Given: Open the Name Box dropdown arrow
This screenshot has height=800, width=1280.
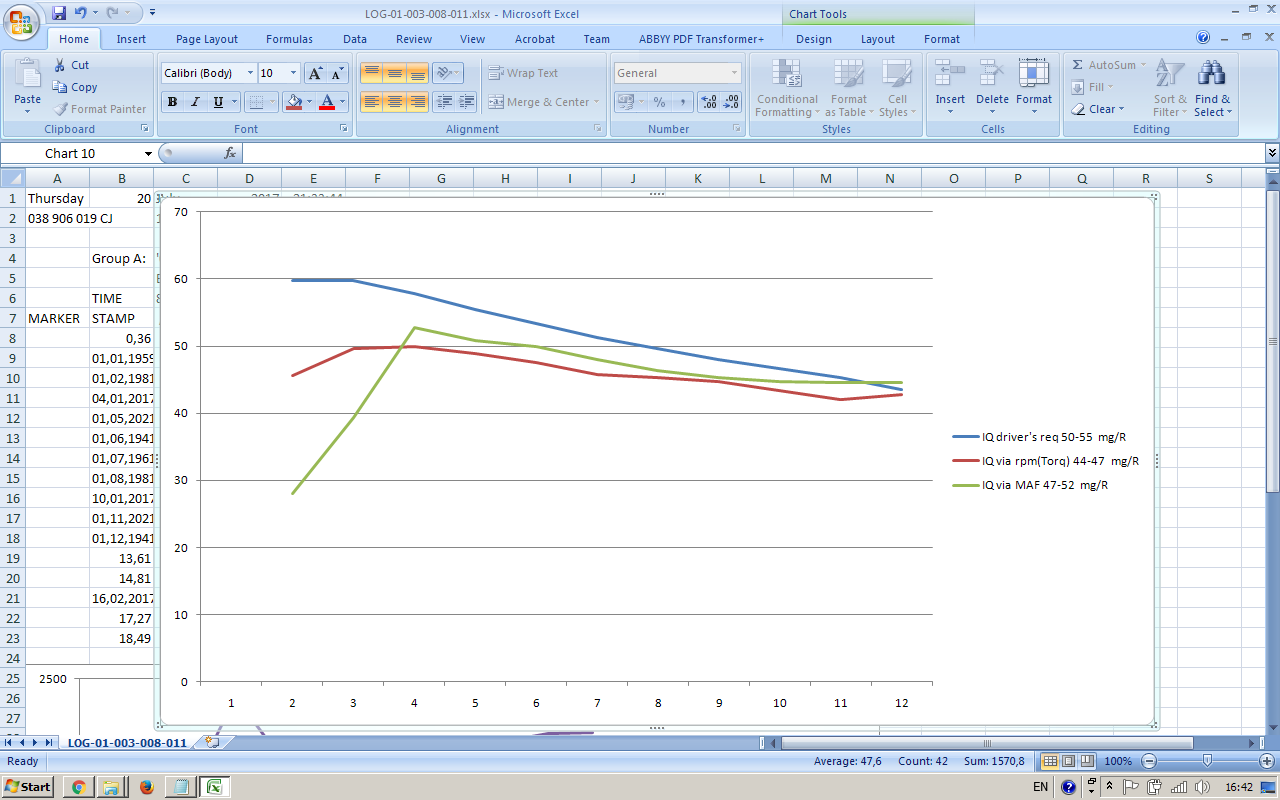Looking at the screenshot, I should click(x=148, y=154).
